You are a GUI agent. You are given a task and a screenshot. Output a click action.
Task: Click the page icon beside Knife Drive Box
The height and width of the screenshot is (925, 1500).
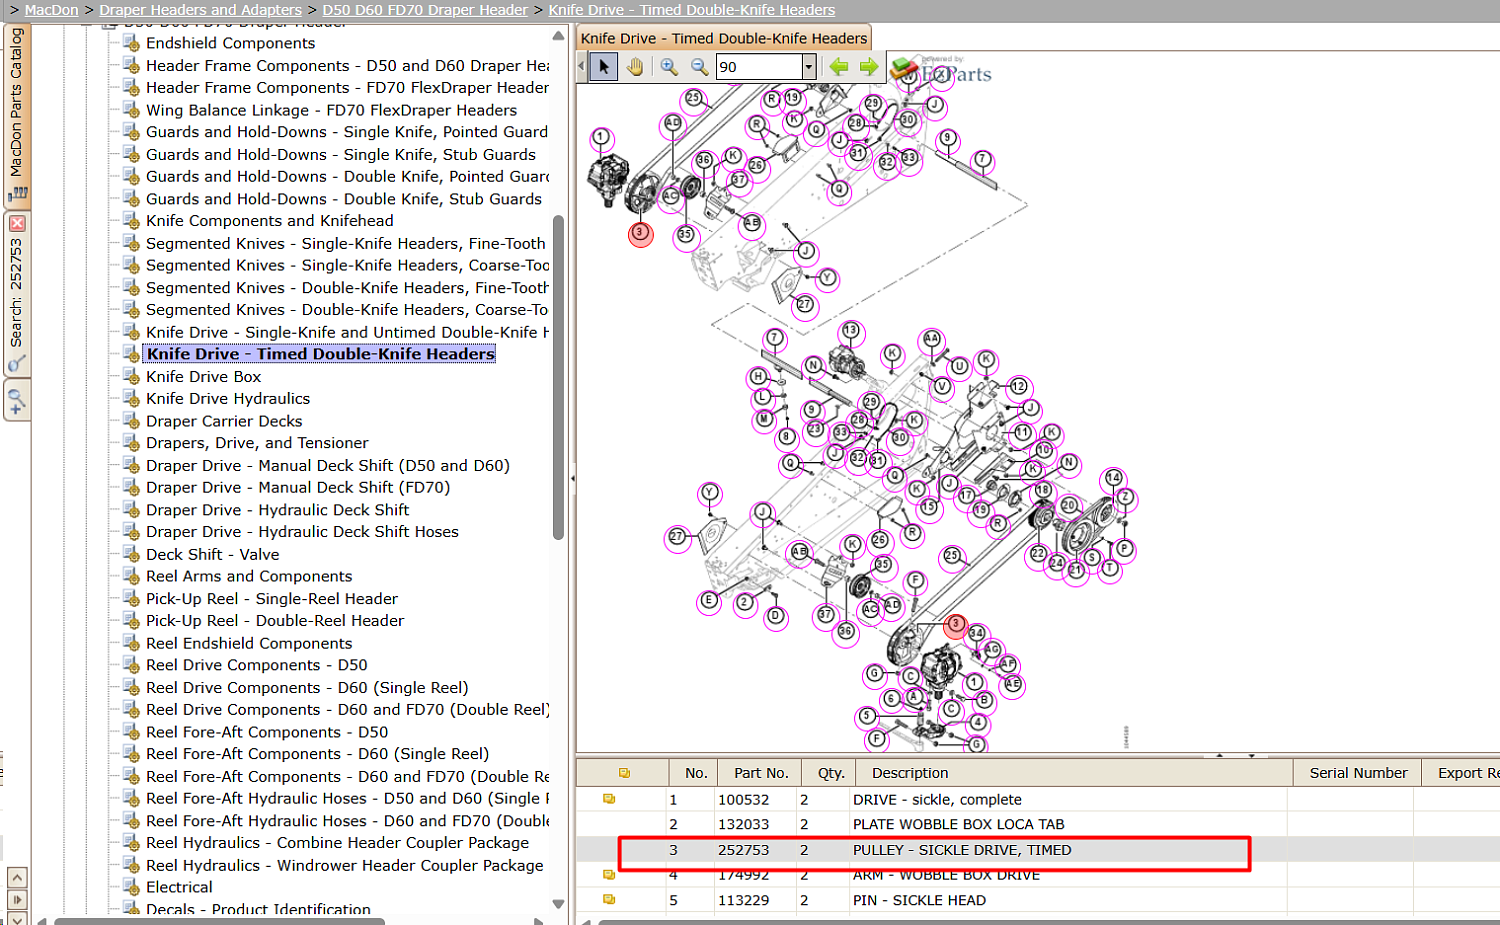pyautogui.click(x=130, y=377)
